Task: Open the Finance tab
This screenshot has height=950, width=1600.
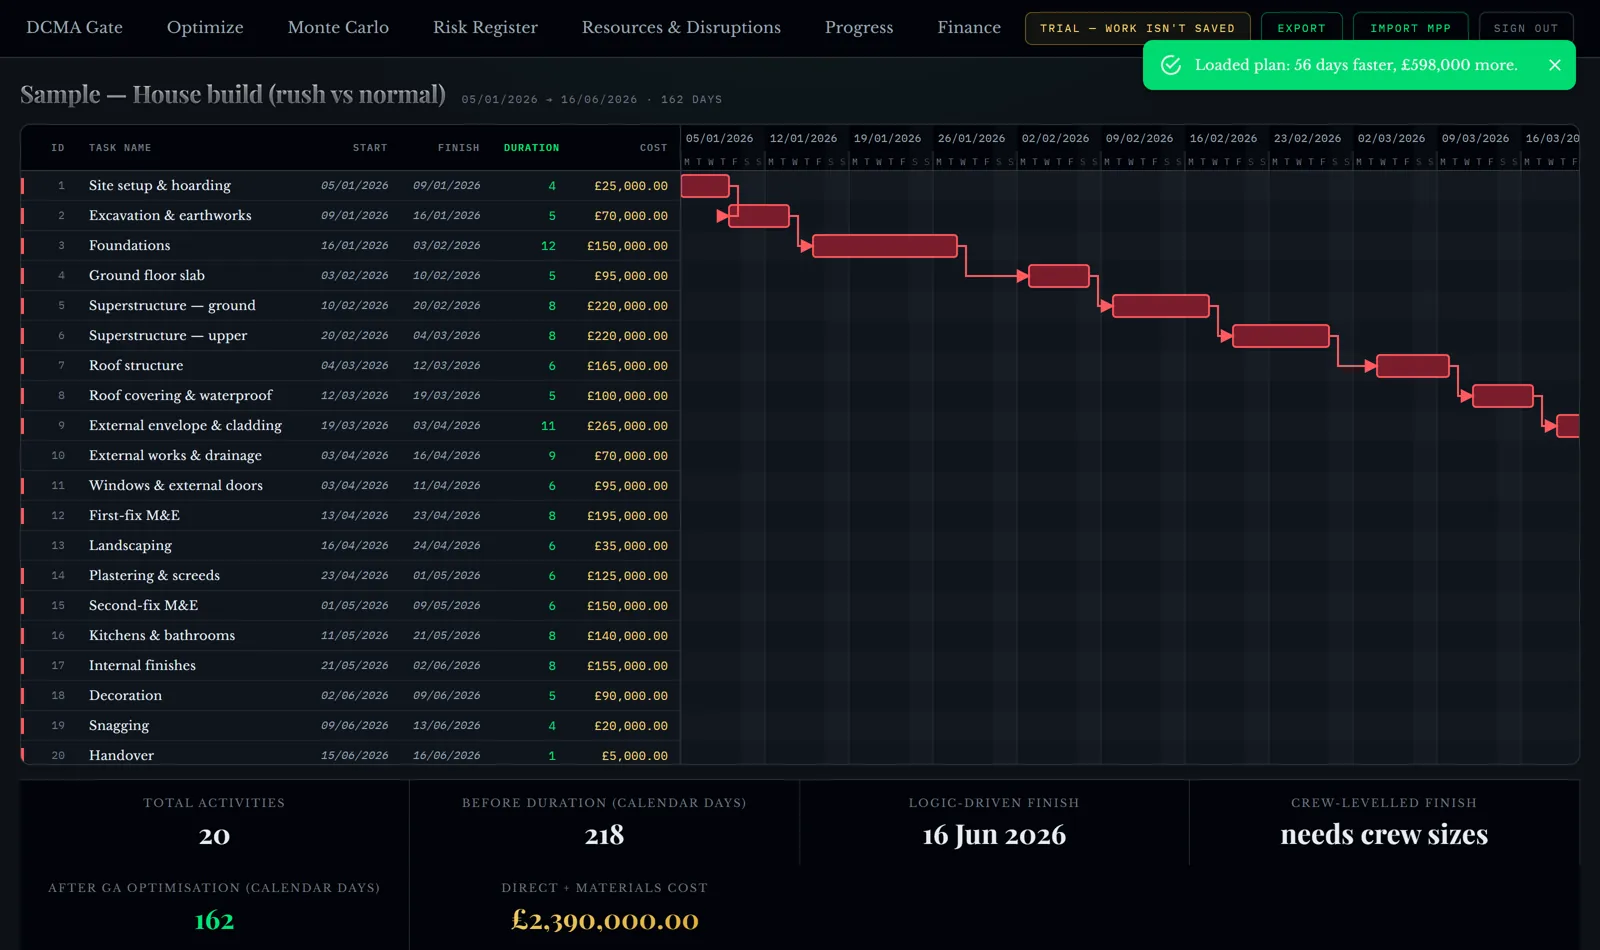Action: [x=969, y=27]
